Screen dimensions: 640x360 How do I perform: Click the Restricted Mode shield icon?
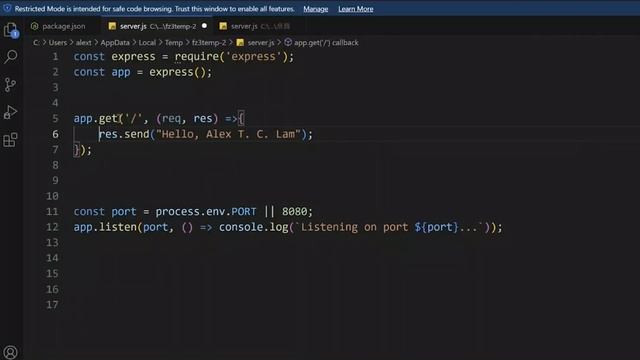click(7, 8)
